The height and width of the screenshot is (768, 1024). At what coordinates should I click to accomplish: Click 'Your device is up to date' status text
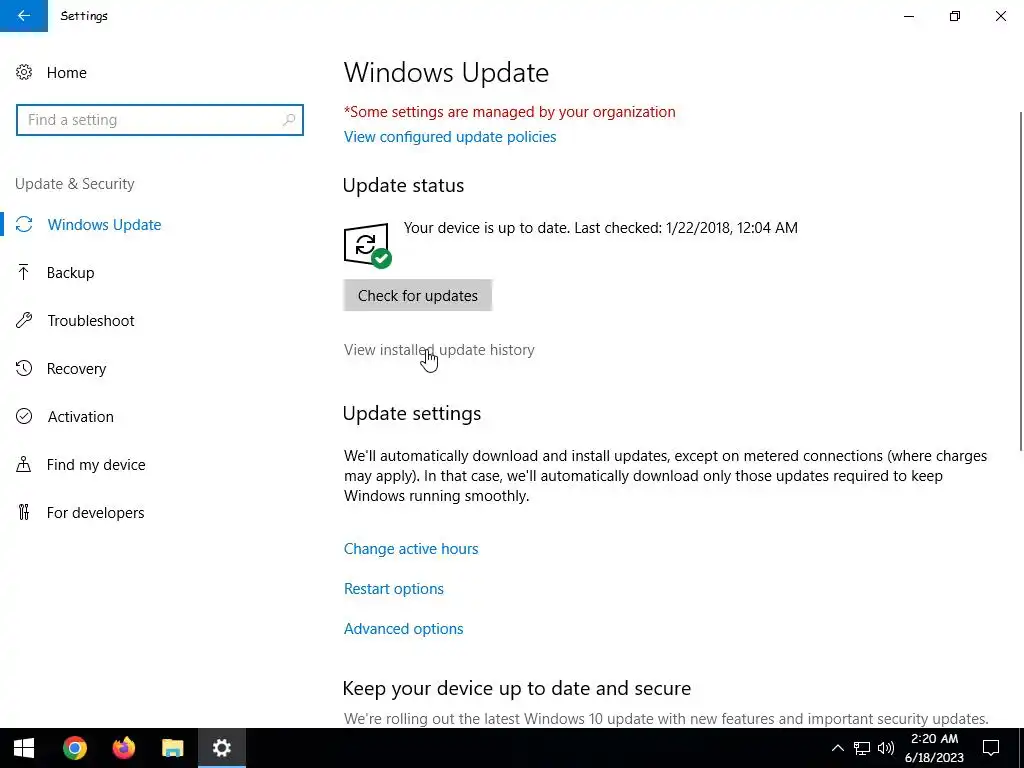(x=600, y=228)
